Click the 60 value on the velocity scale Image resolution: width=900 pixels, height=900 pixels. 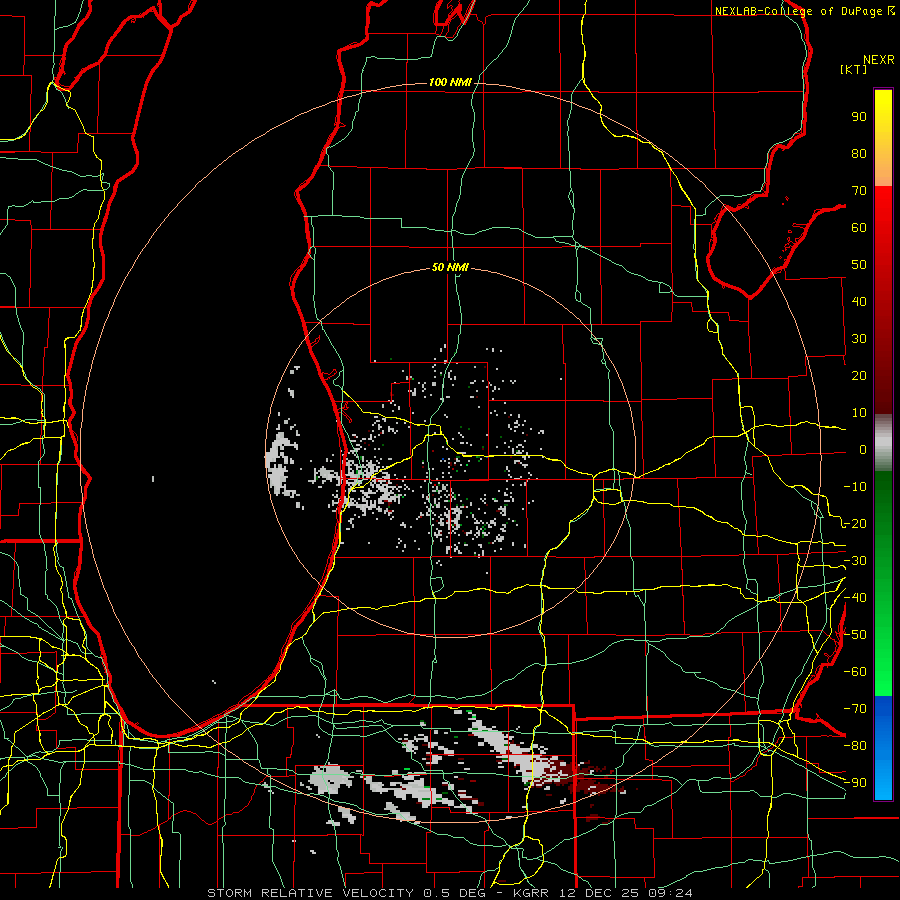coord(859,227)
